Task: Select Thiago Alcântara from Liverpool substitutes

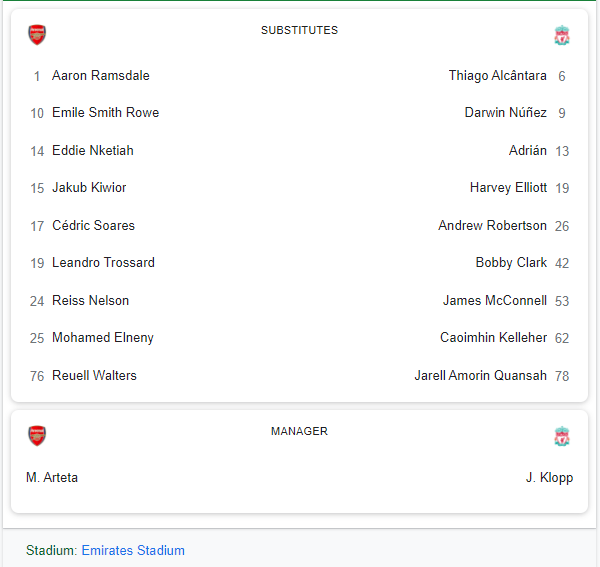Action: [497, 76]
